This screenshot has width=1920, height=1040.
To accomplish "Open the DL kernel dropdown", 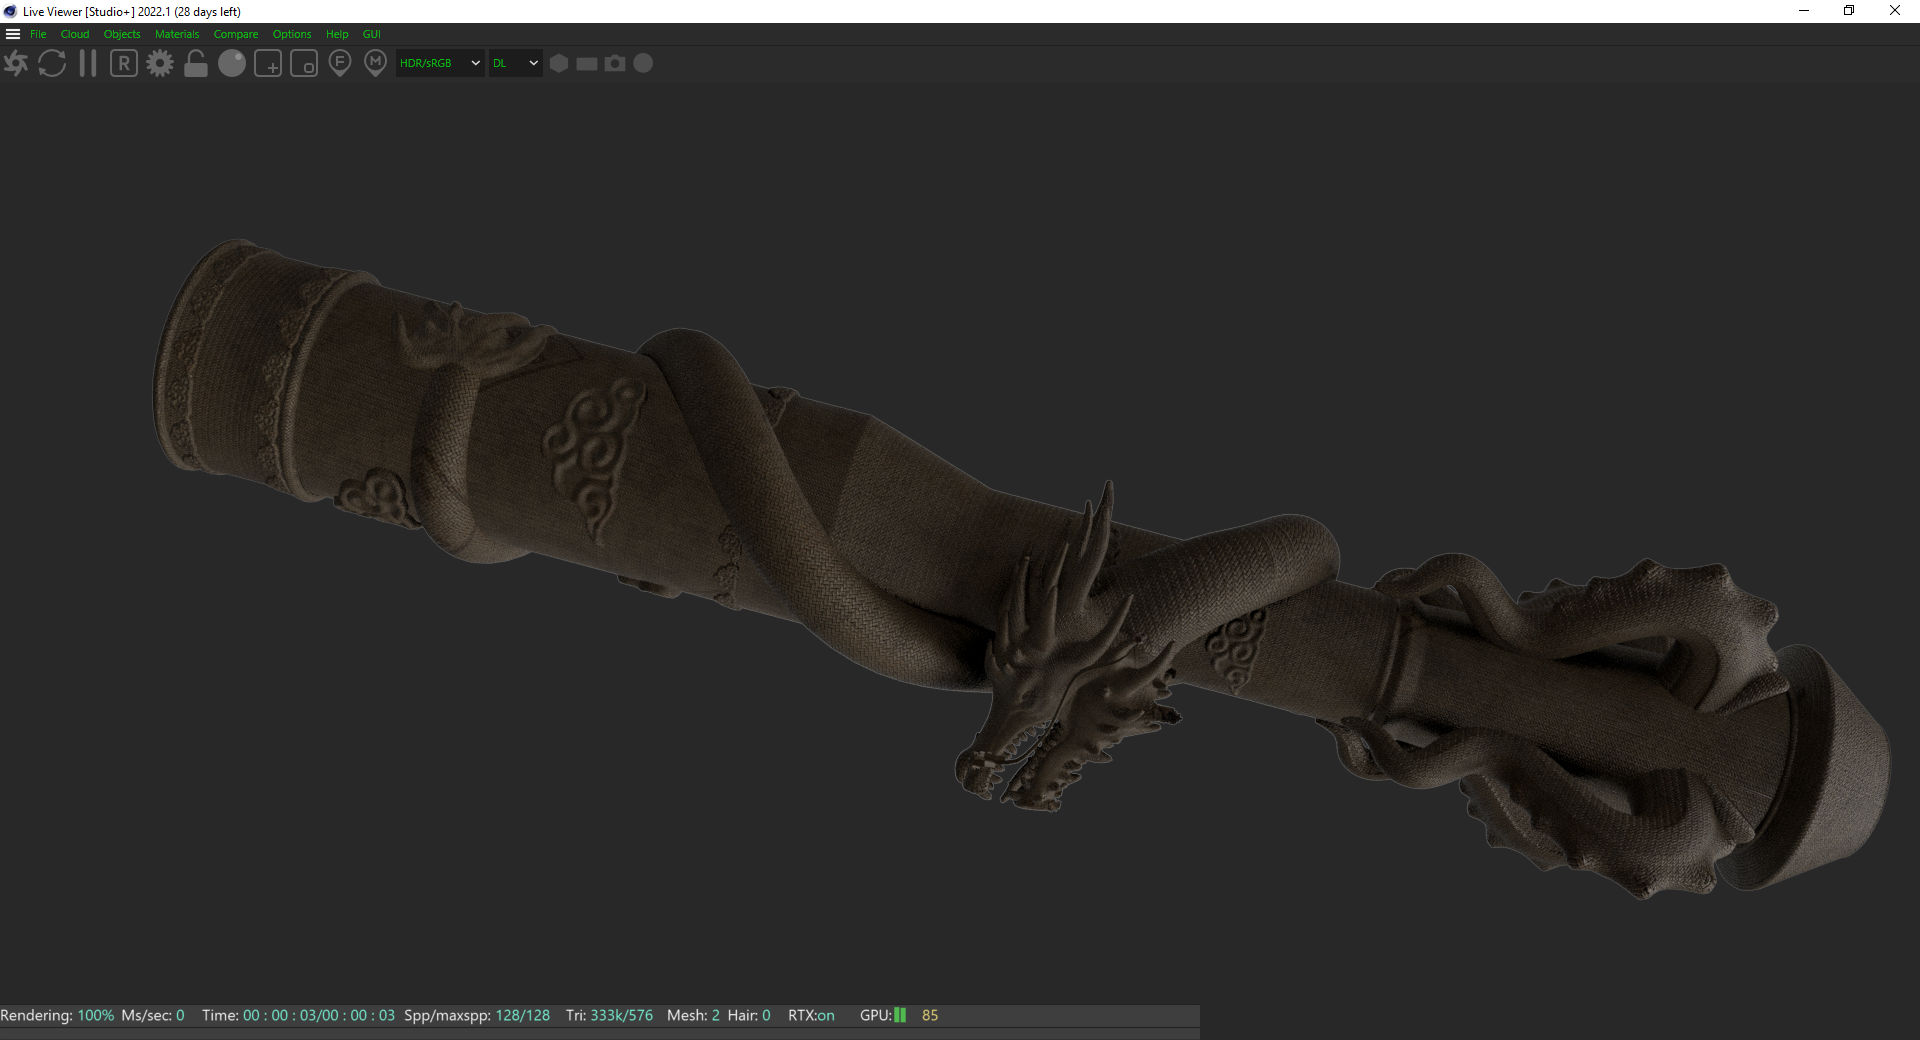I will click(515, 63).
